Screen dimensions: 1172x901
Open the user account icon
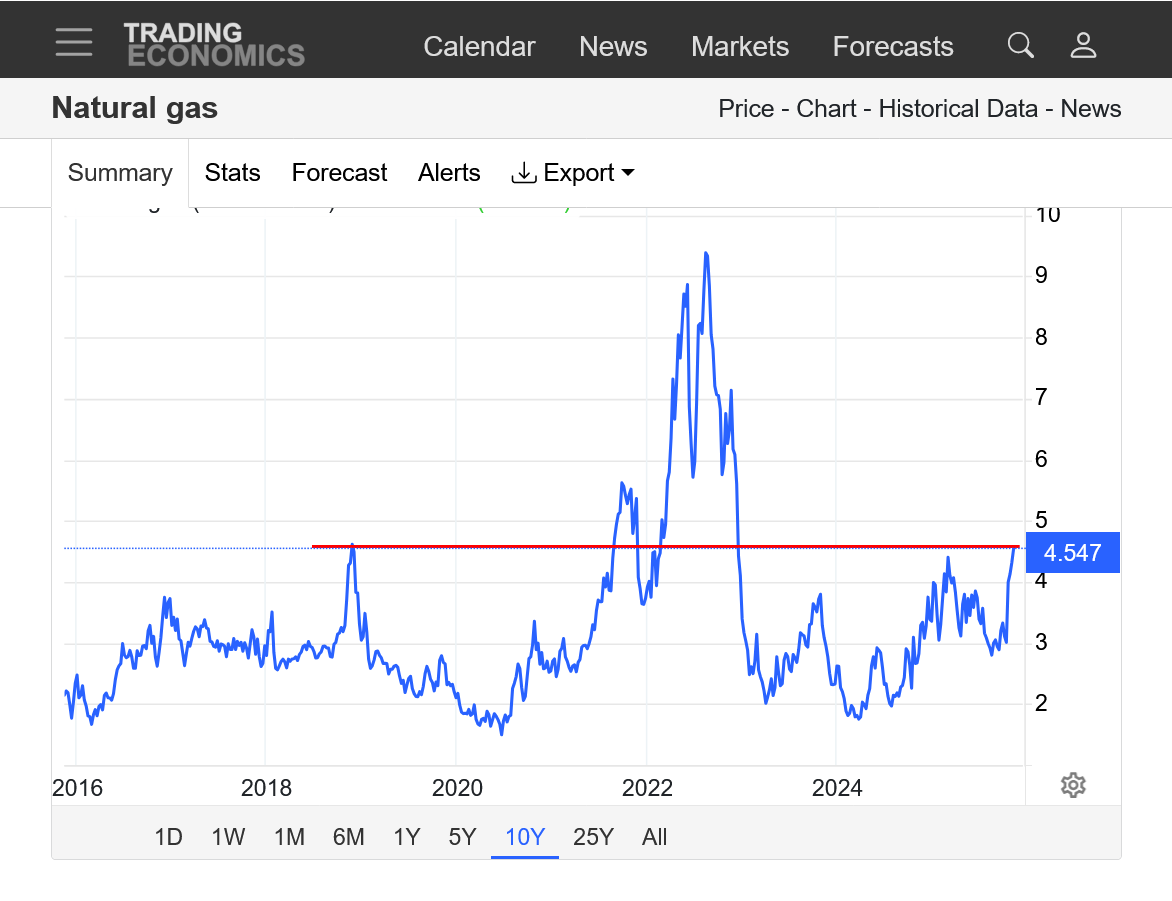1084,45
